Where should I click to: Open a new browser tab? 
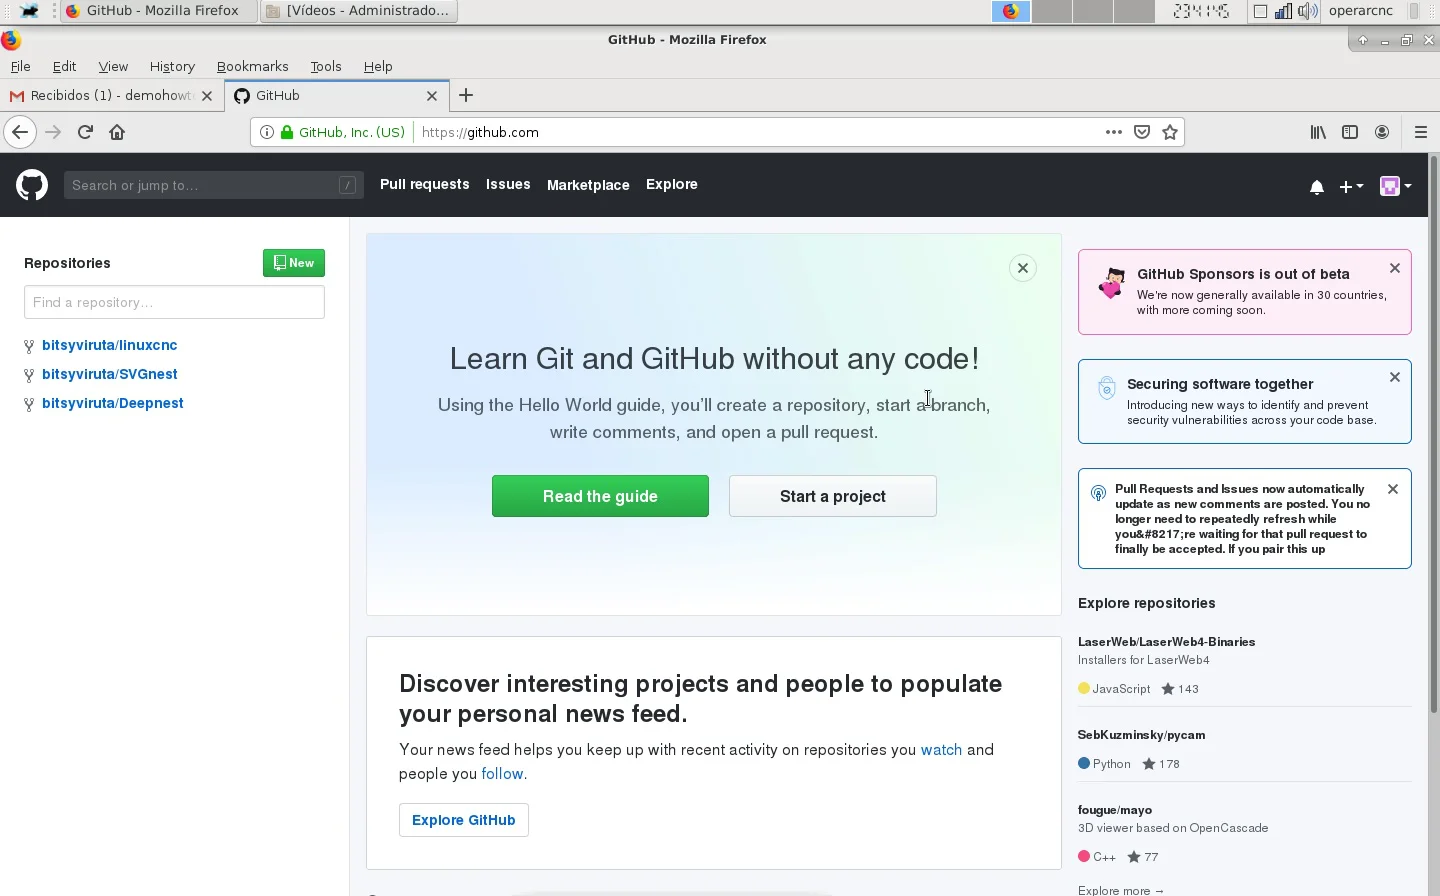click(466, 96)
